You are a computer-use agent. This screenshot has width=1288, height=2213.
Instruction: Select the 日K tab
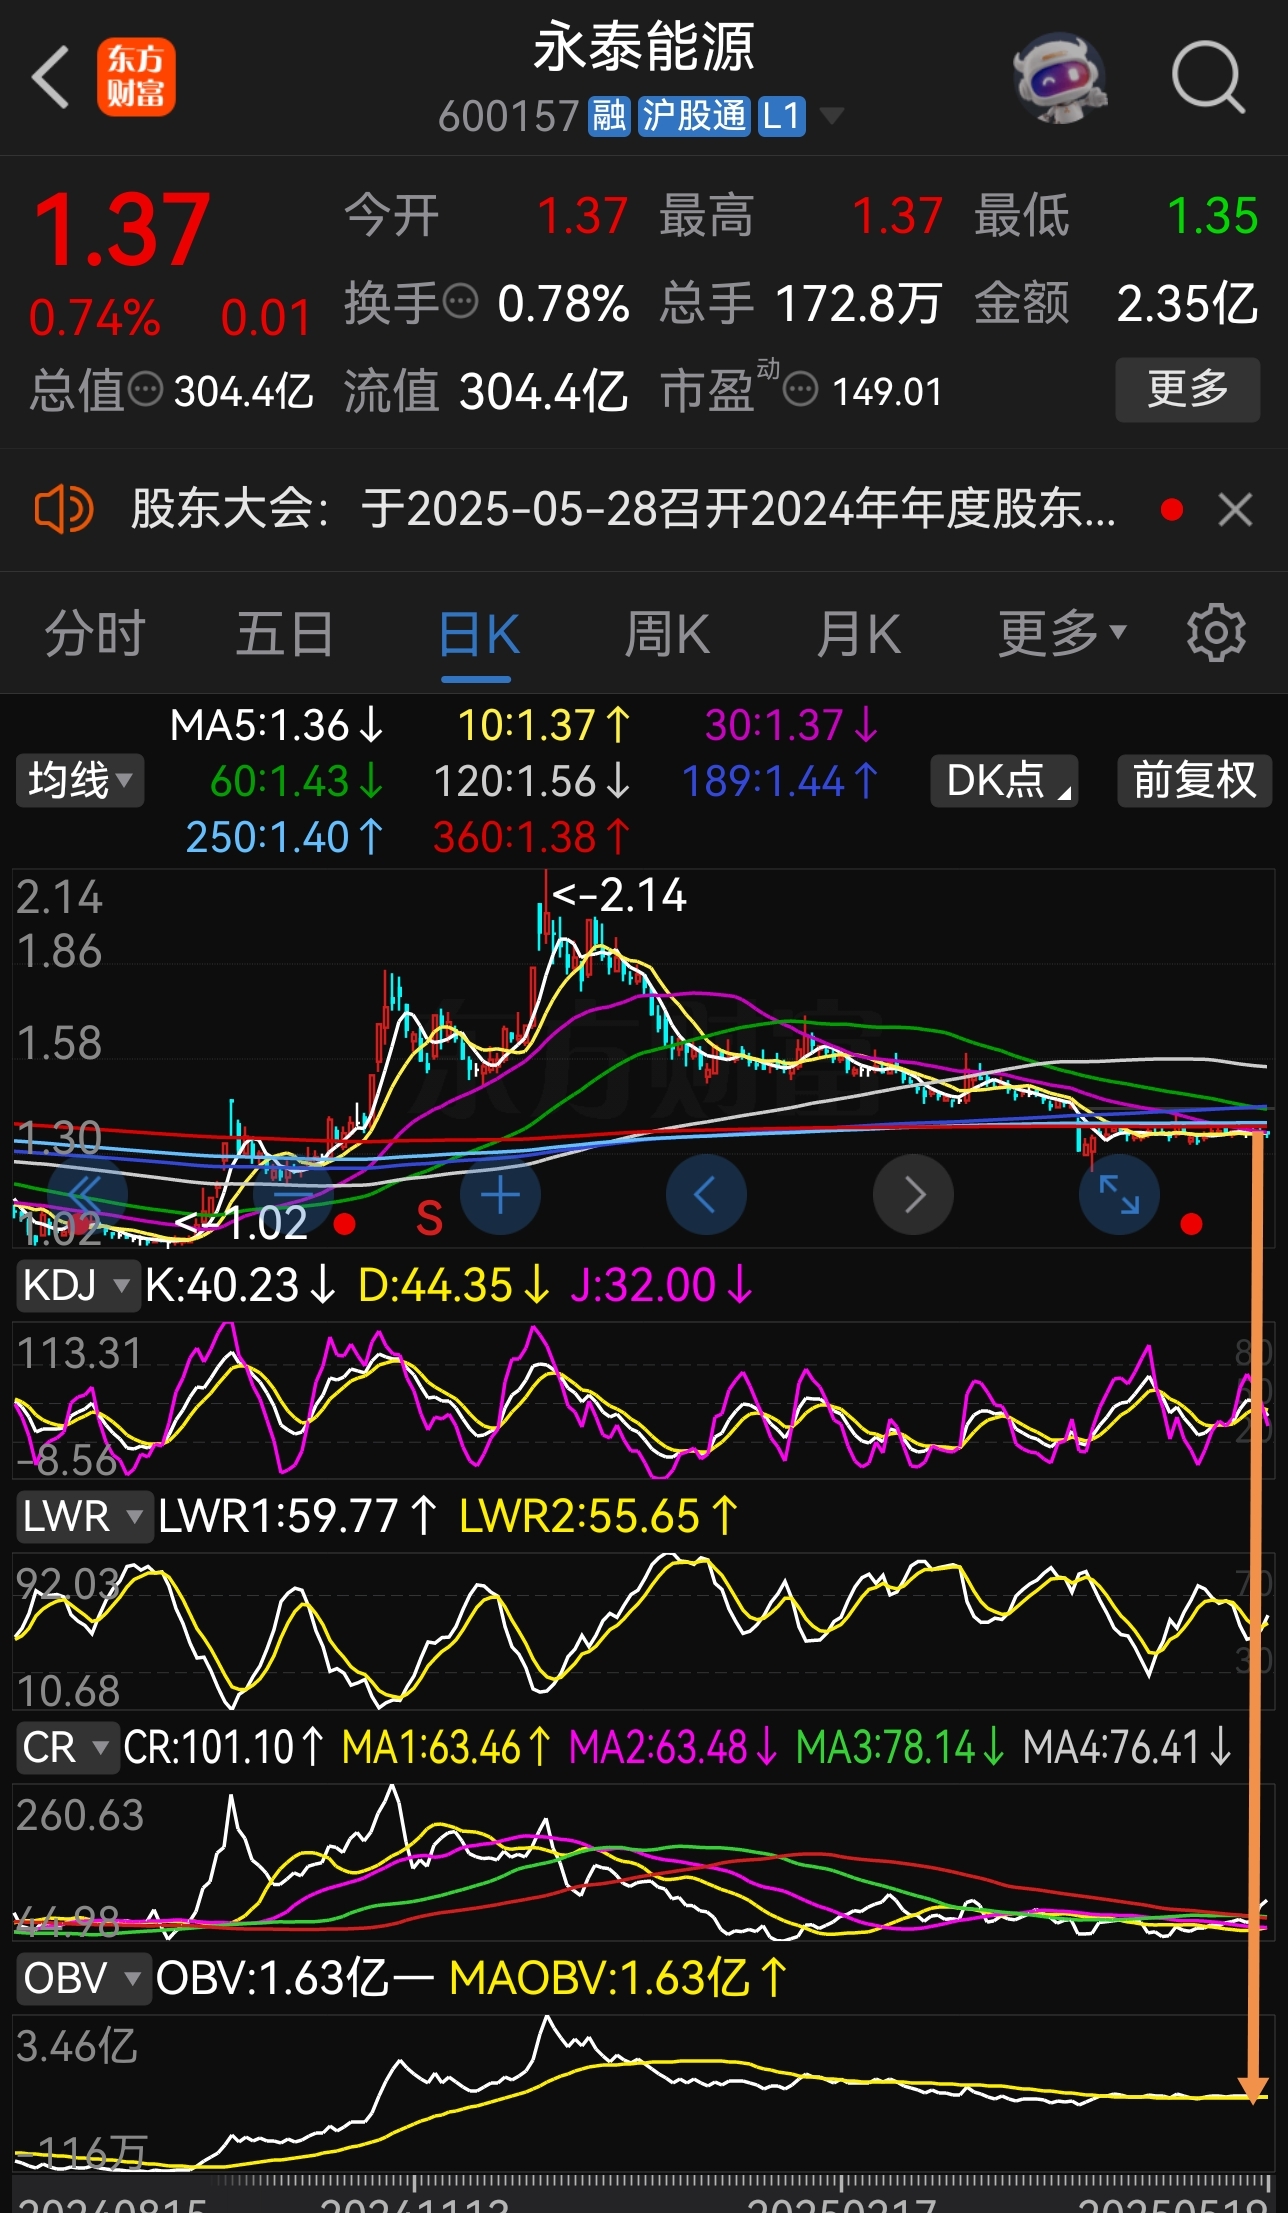tap(478, 634)
